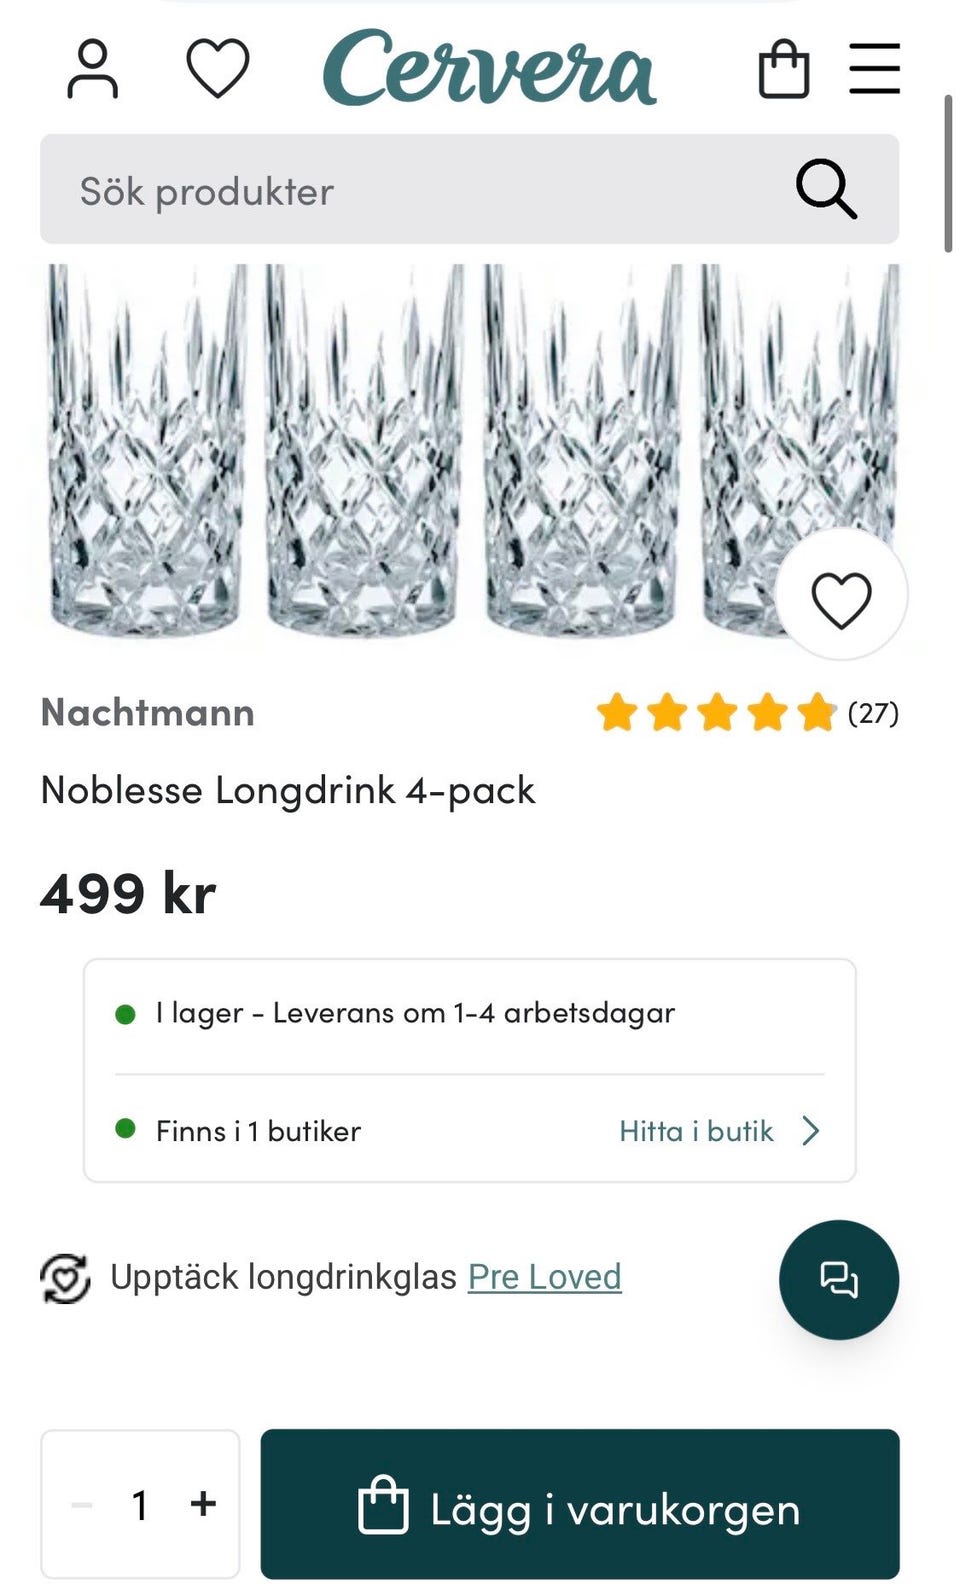Open the user account icon
This screenshot has width=960, height=1596.
tap(92, 69)
